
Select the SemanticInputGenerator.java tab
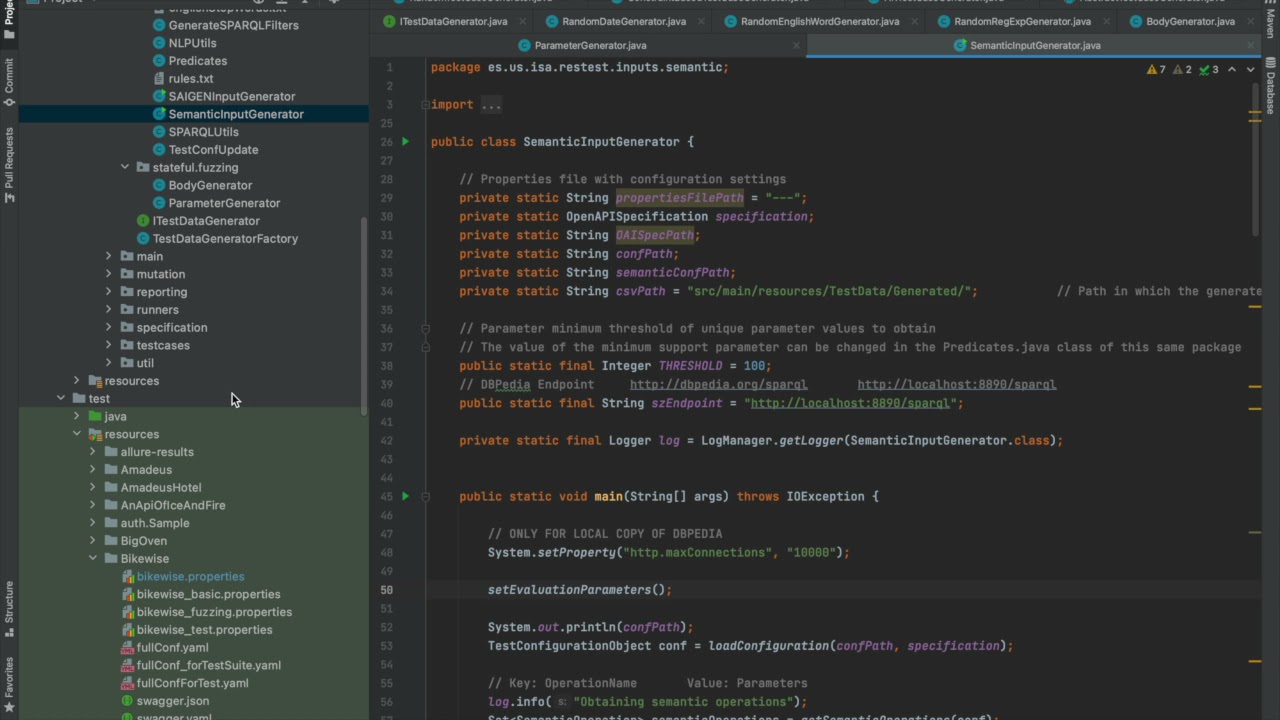pos(1035,45)
